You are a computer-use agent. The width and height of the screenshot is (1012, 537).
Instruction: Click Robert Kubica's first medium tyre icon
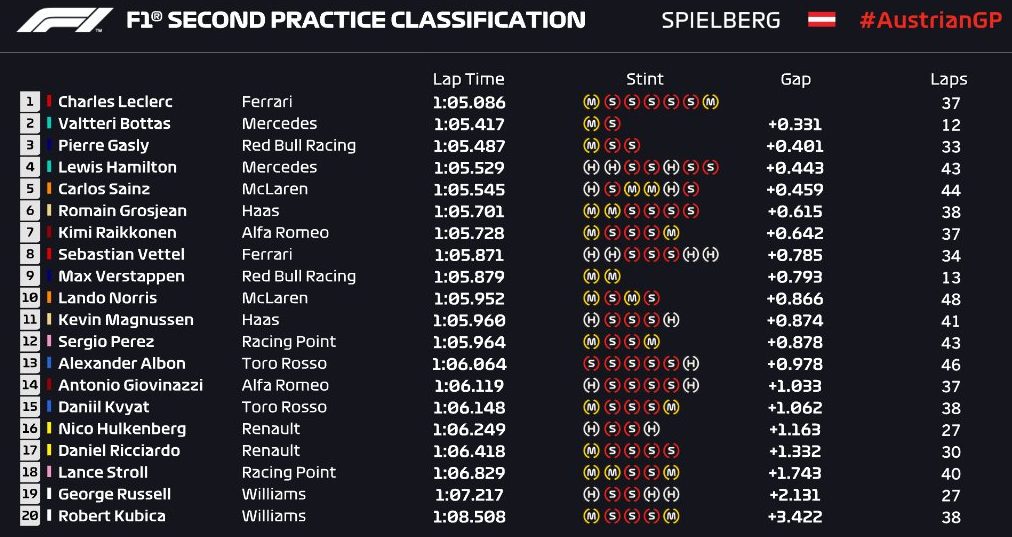tap(591, 516)
